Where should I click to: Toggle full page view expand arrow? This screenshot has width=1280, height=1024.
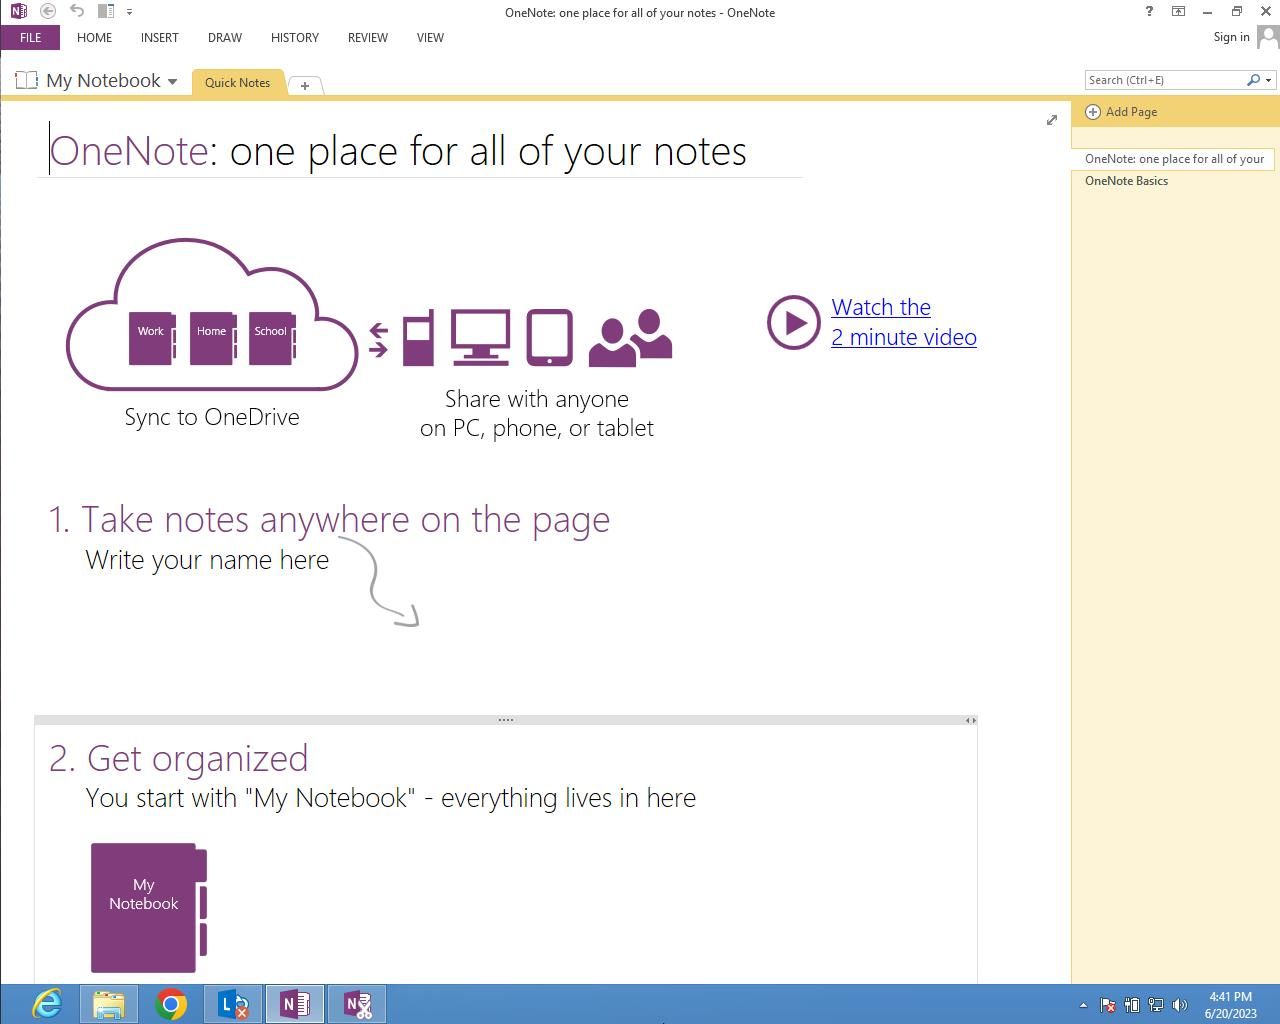[x=1051, y=120]
